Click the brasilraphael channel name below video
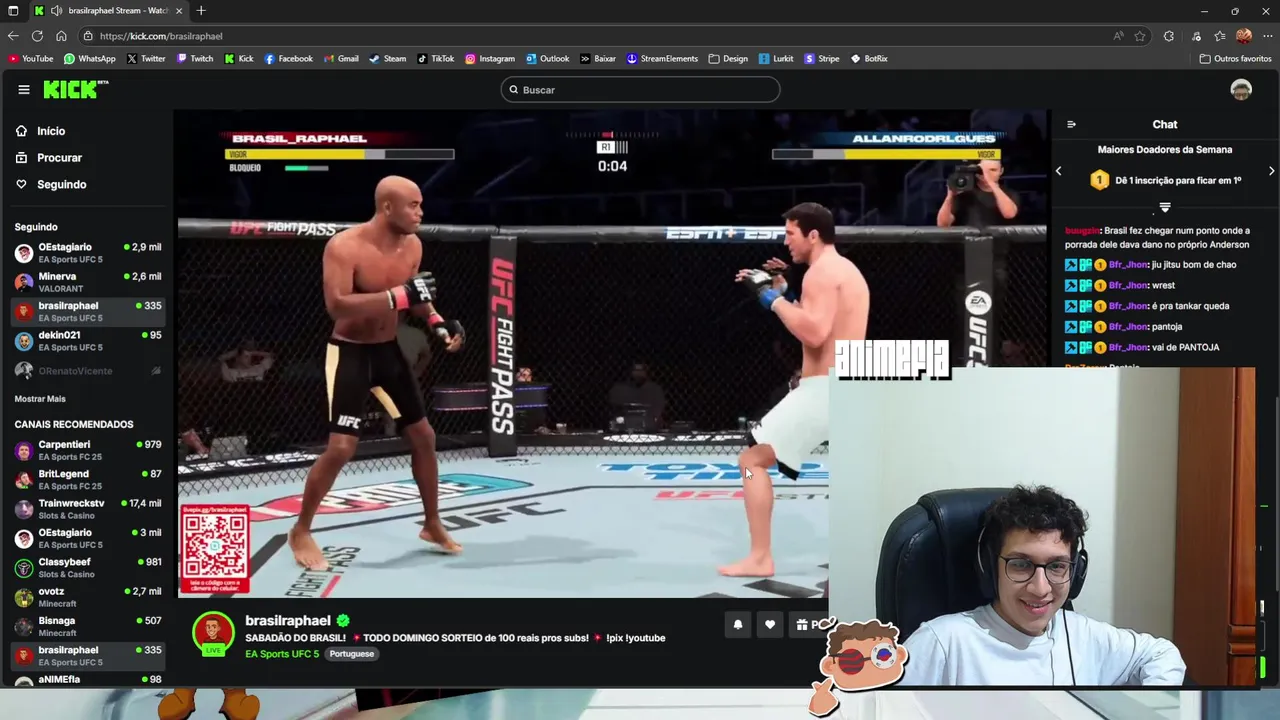1280x720 pixels. (x=288, y=621)
